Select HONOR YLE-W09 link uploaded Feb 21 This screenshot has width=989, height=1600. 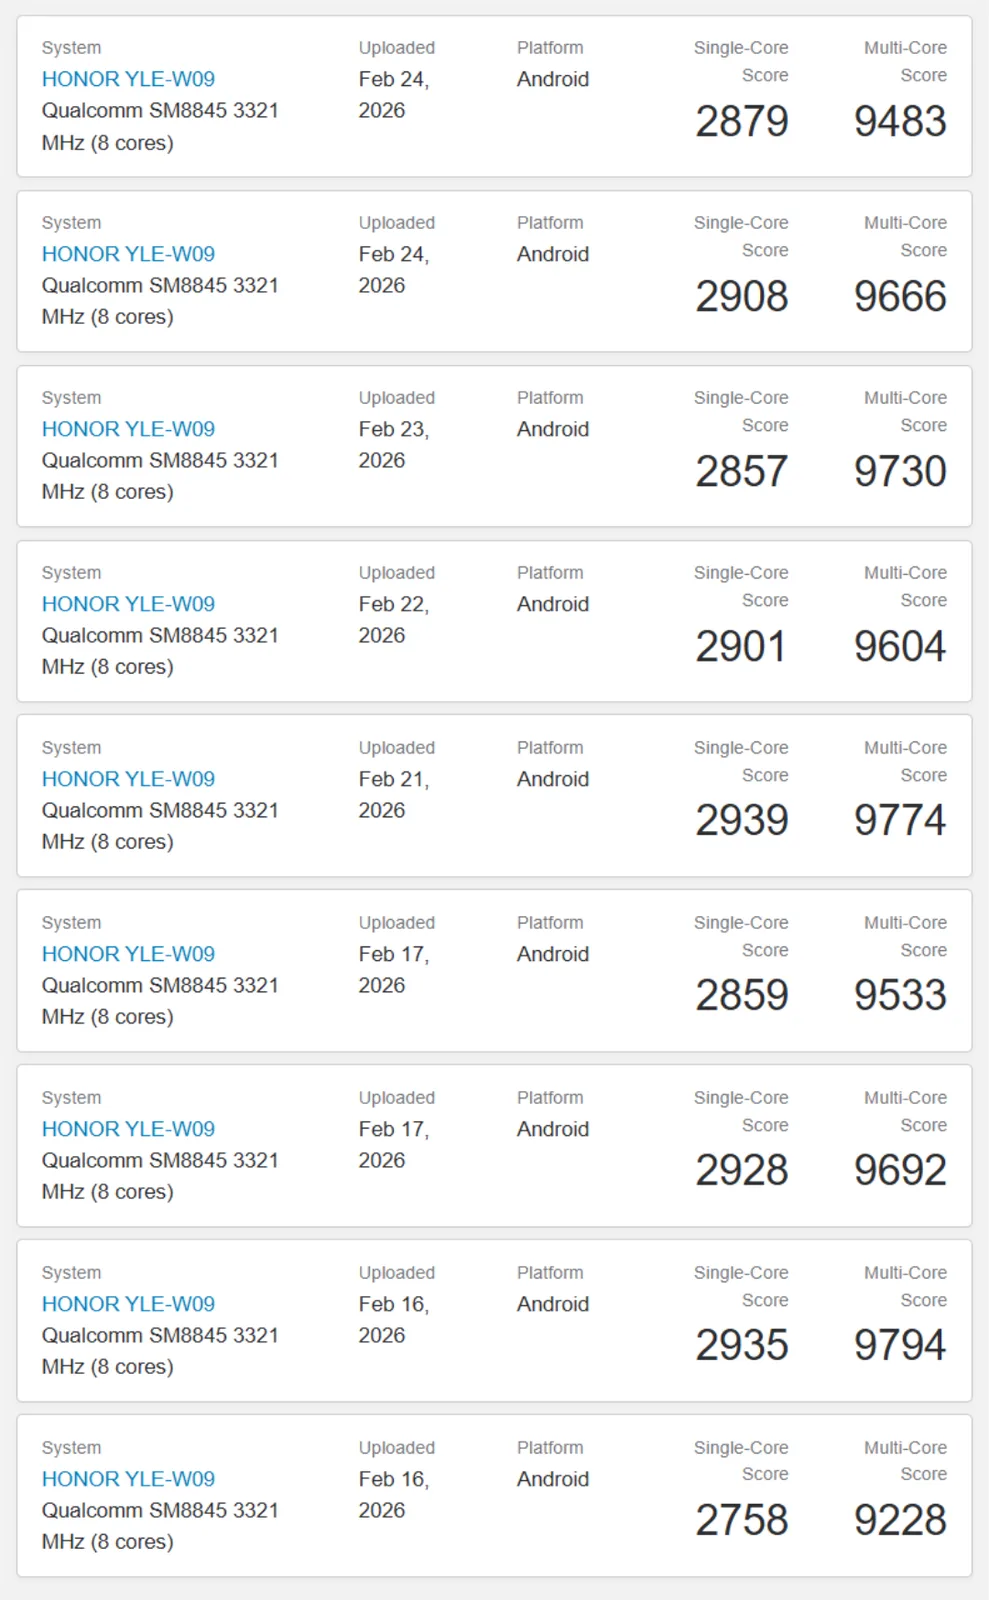coord(128,779)
